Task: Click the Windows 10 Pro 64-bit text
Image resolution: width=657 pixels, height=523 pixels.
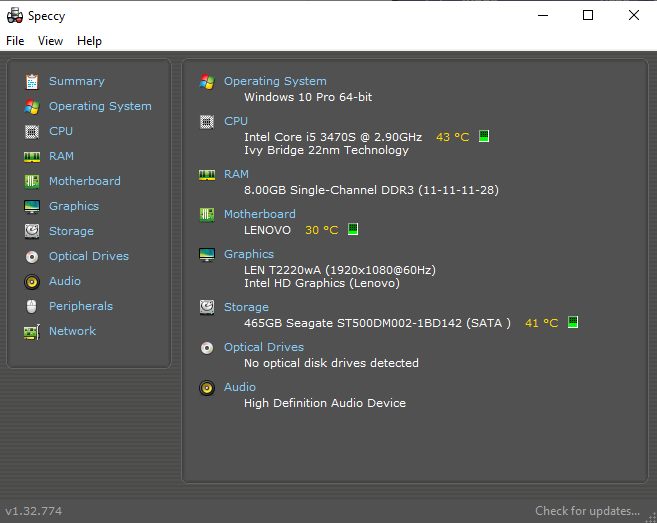Action: (x=308, y=97)
